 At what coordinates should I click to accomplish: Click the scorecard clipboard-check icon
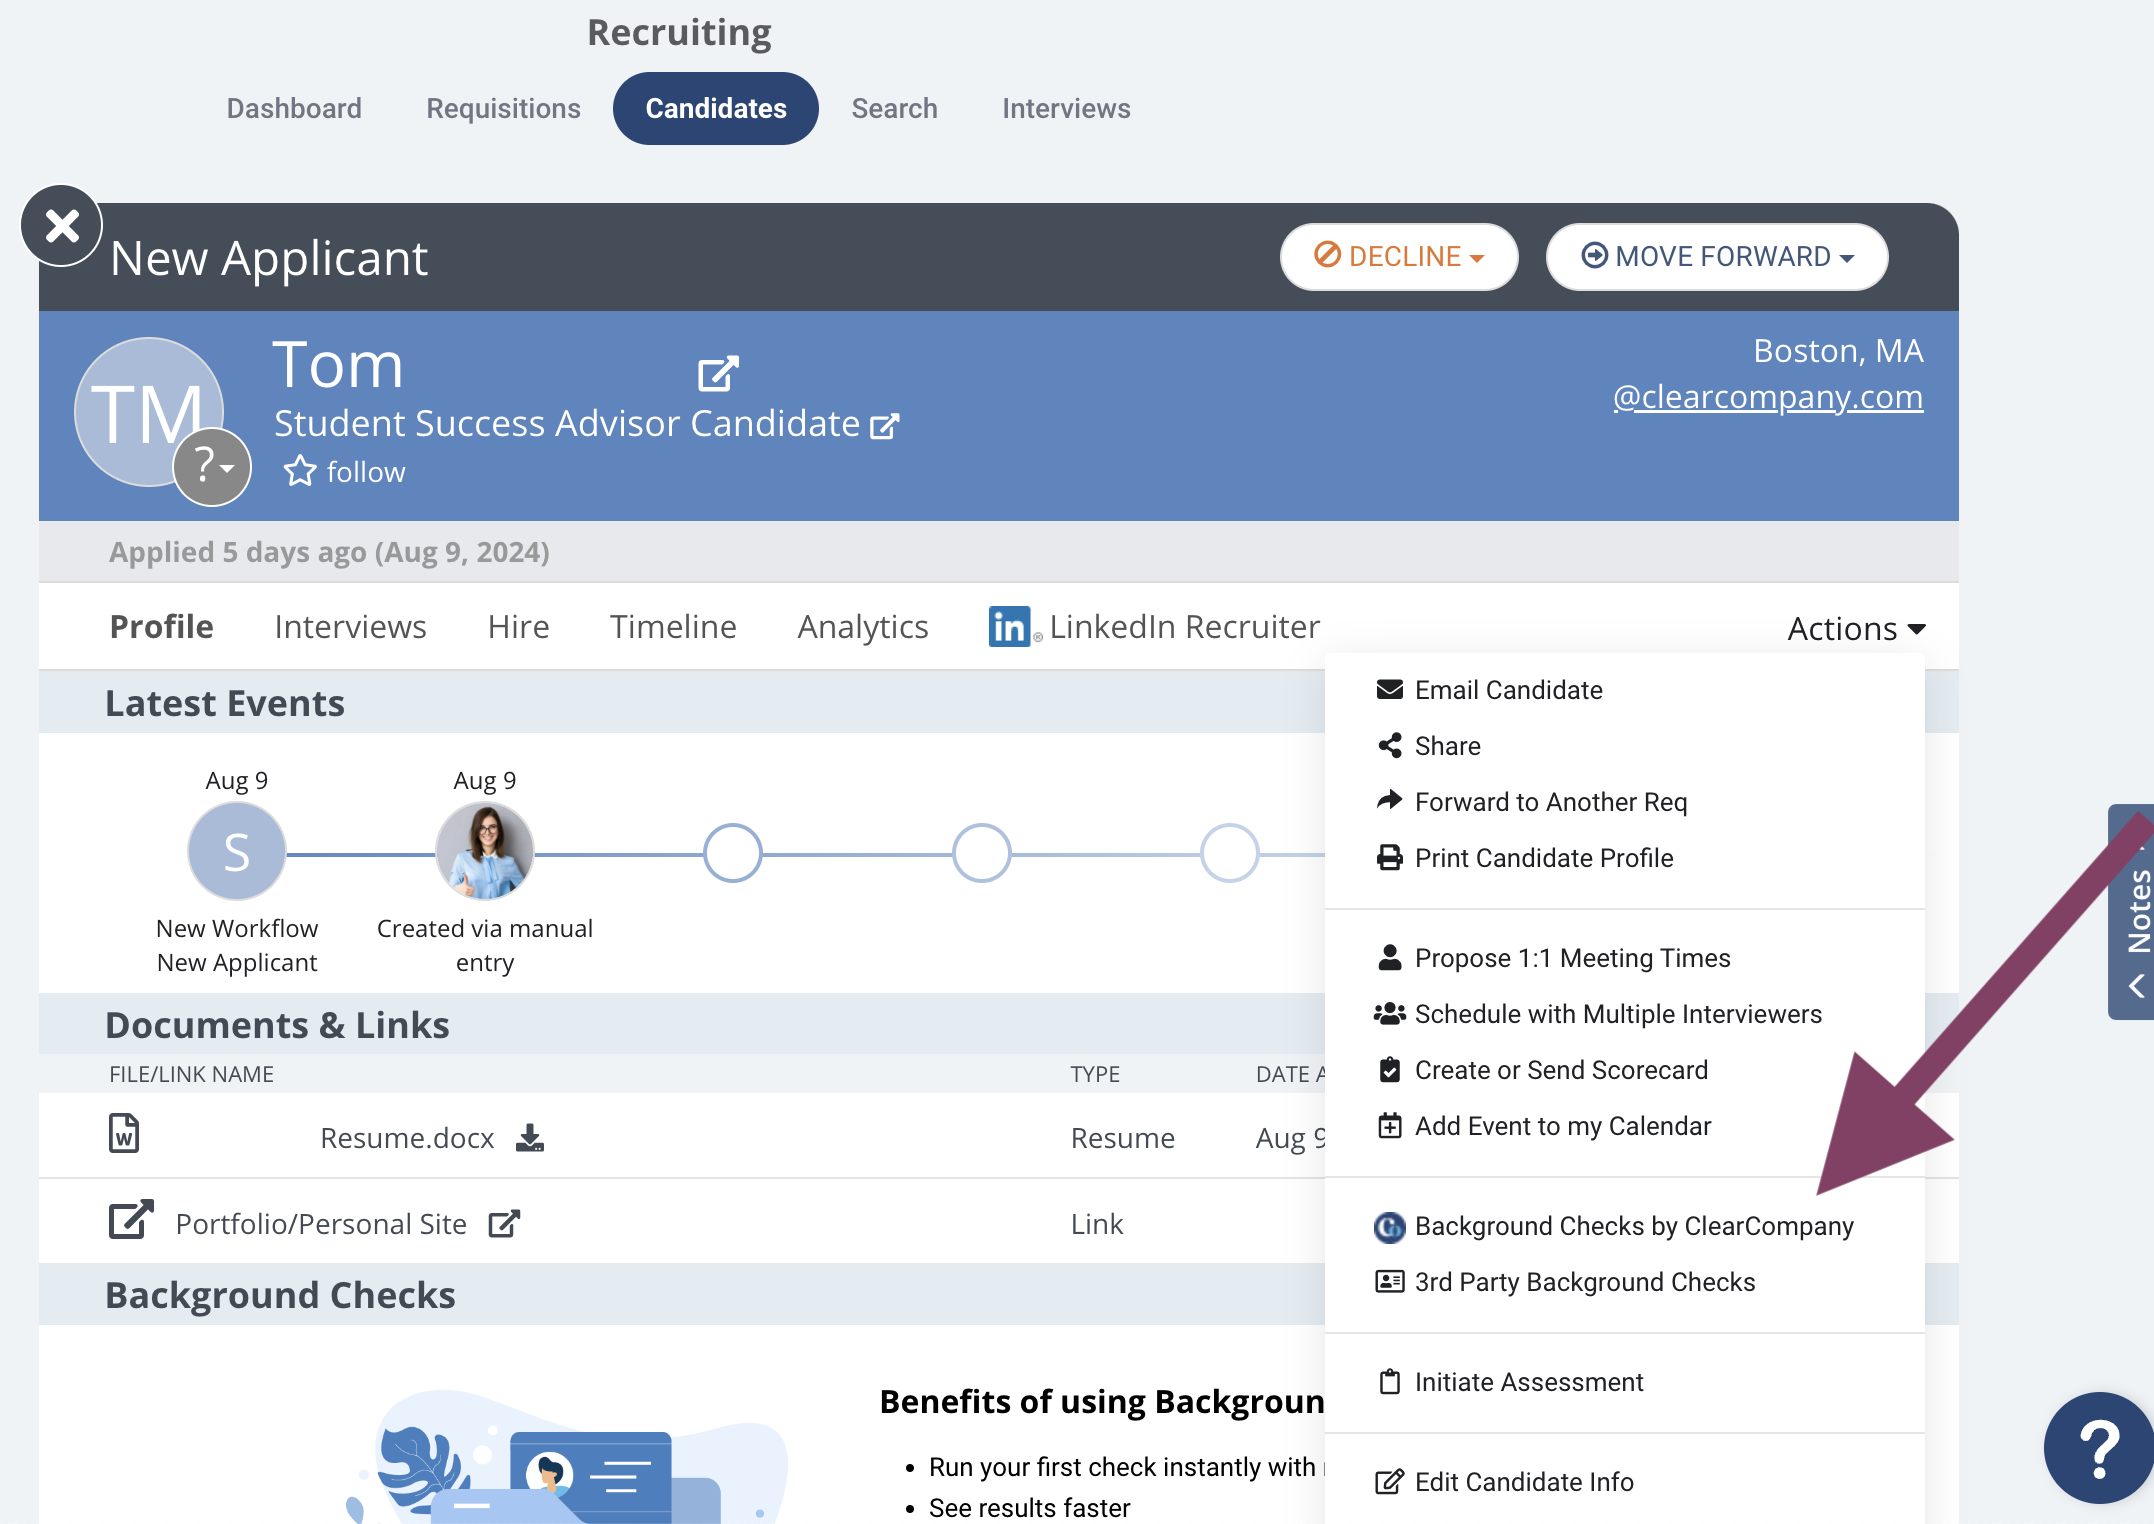[1390, 1070]
